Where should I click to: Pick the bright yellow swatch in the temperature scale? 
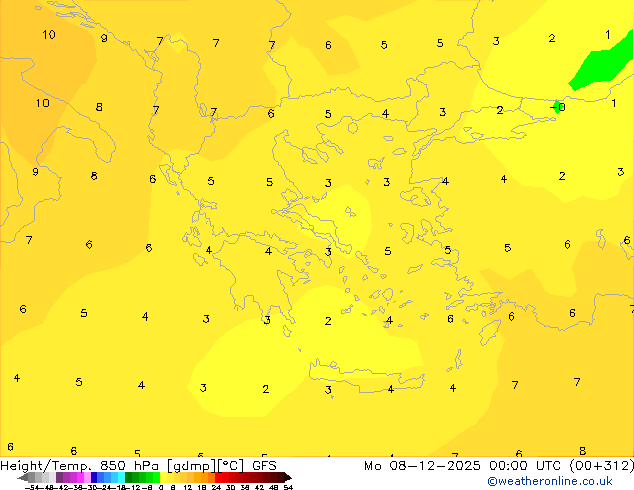[x=163, y=477]
